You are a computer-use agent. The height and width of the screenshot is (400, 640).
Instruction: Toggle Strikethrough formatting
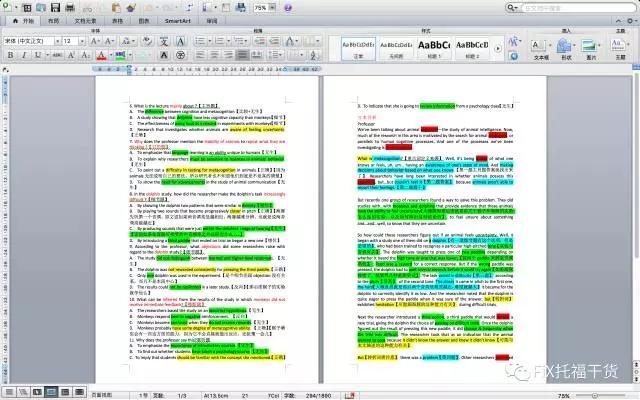57,55
